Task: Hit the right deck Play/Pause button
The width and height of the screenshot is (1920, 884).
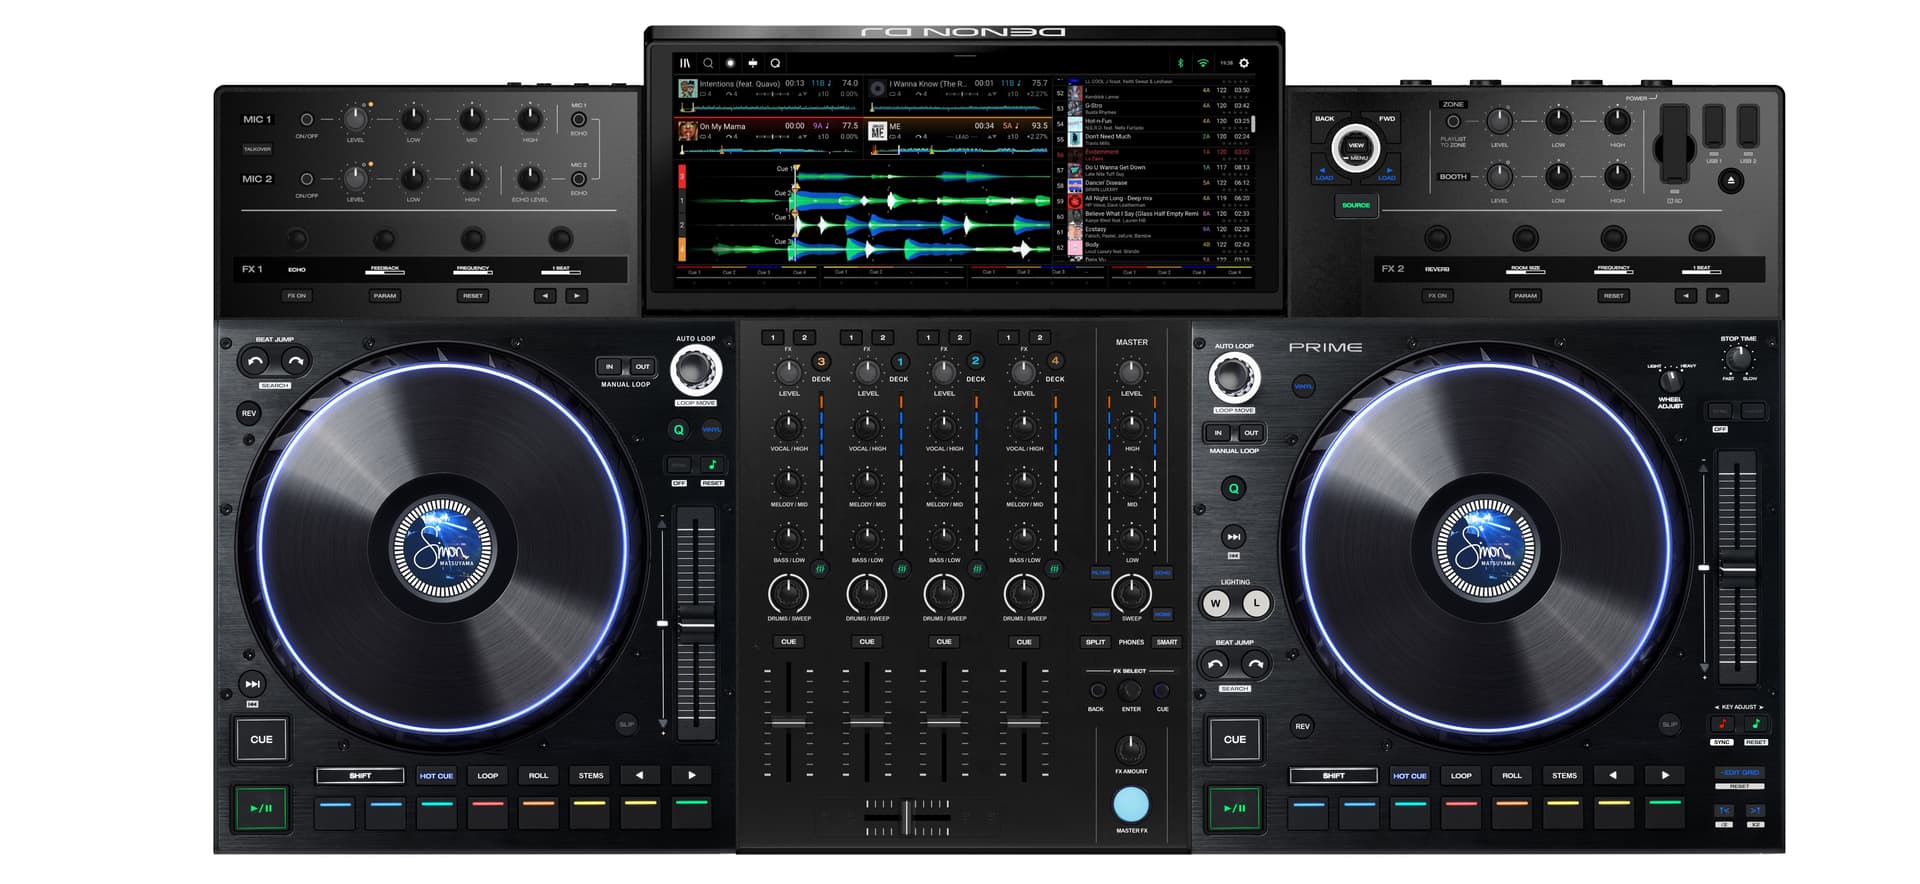Action: pos(1234,808)
